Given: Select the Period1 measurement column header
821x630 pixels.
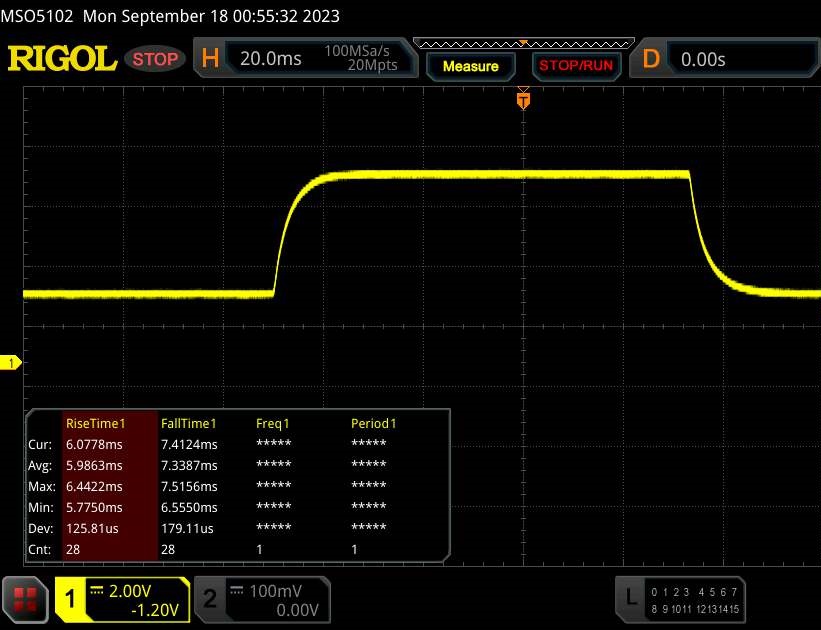Looking at the screenshot, I should point(373,423).
